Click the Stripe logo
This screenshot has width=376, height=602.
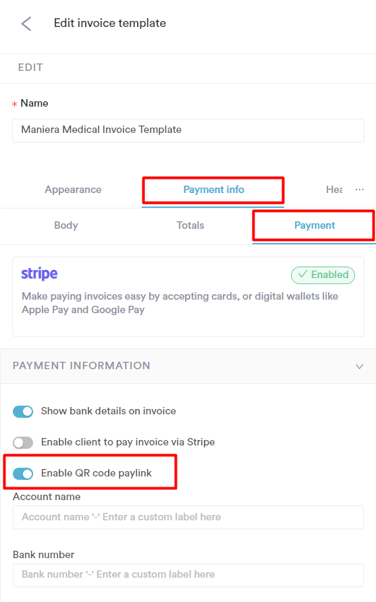tap(39, 274)
